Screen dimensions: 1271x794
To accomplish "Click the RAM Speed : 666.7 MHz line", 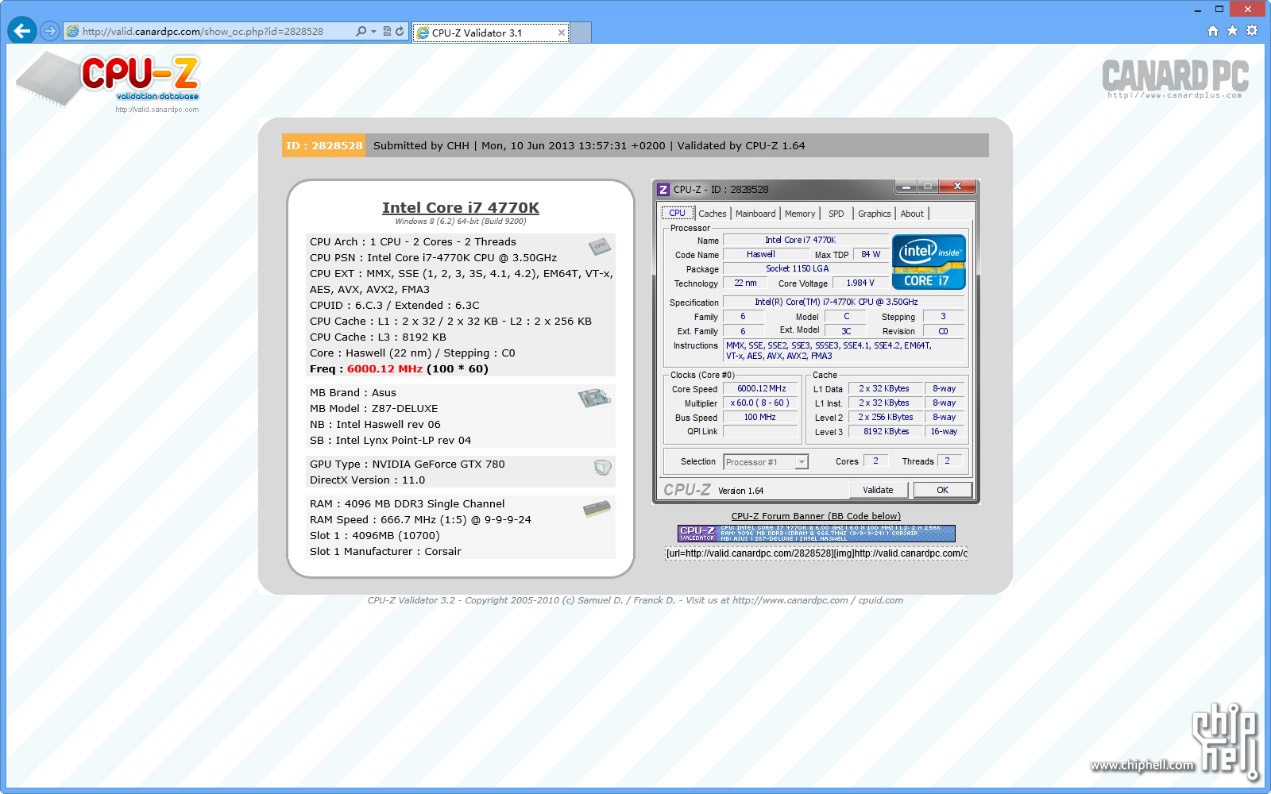I will pyautogui.click(x=420, y=519).
